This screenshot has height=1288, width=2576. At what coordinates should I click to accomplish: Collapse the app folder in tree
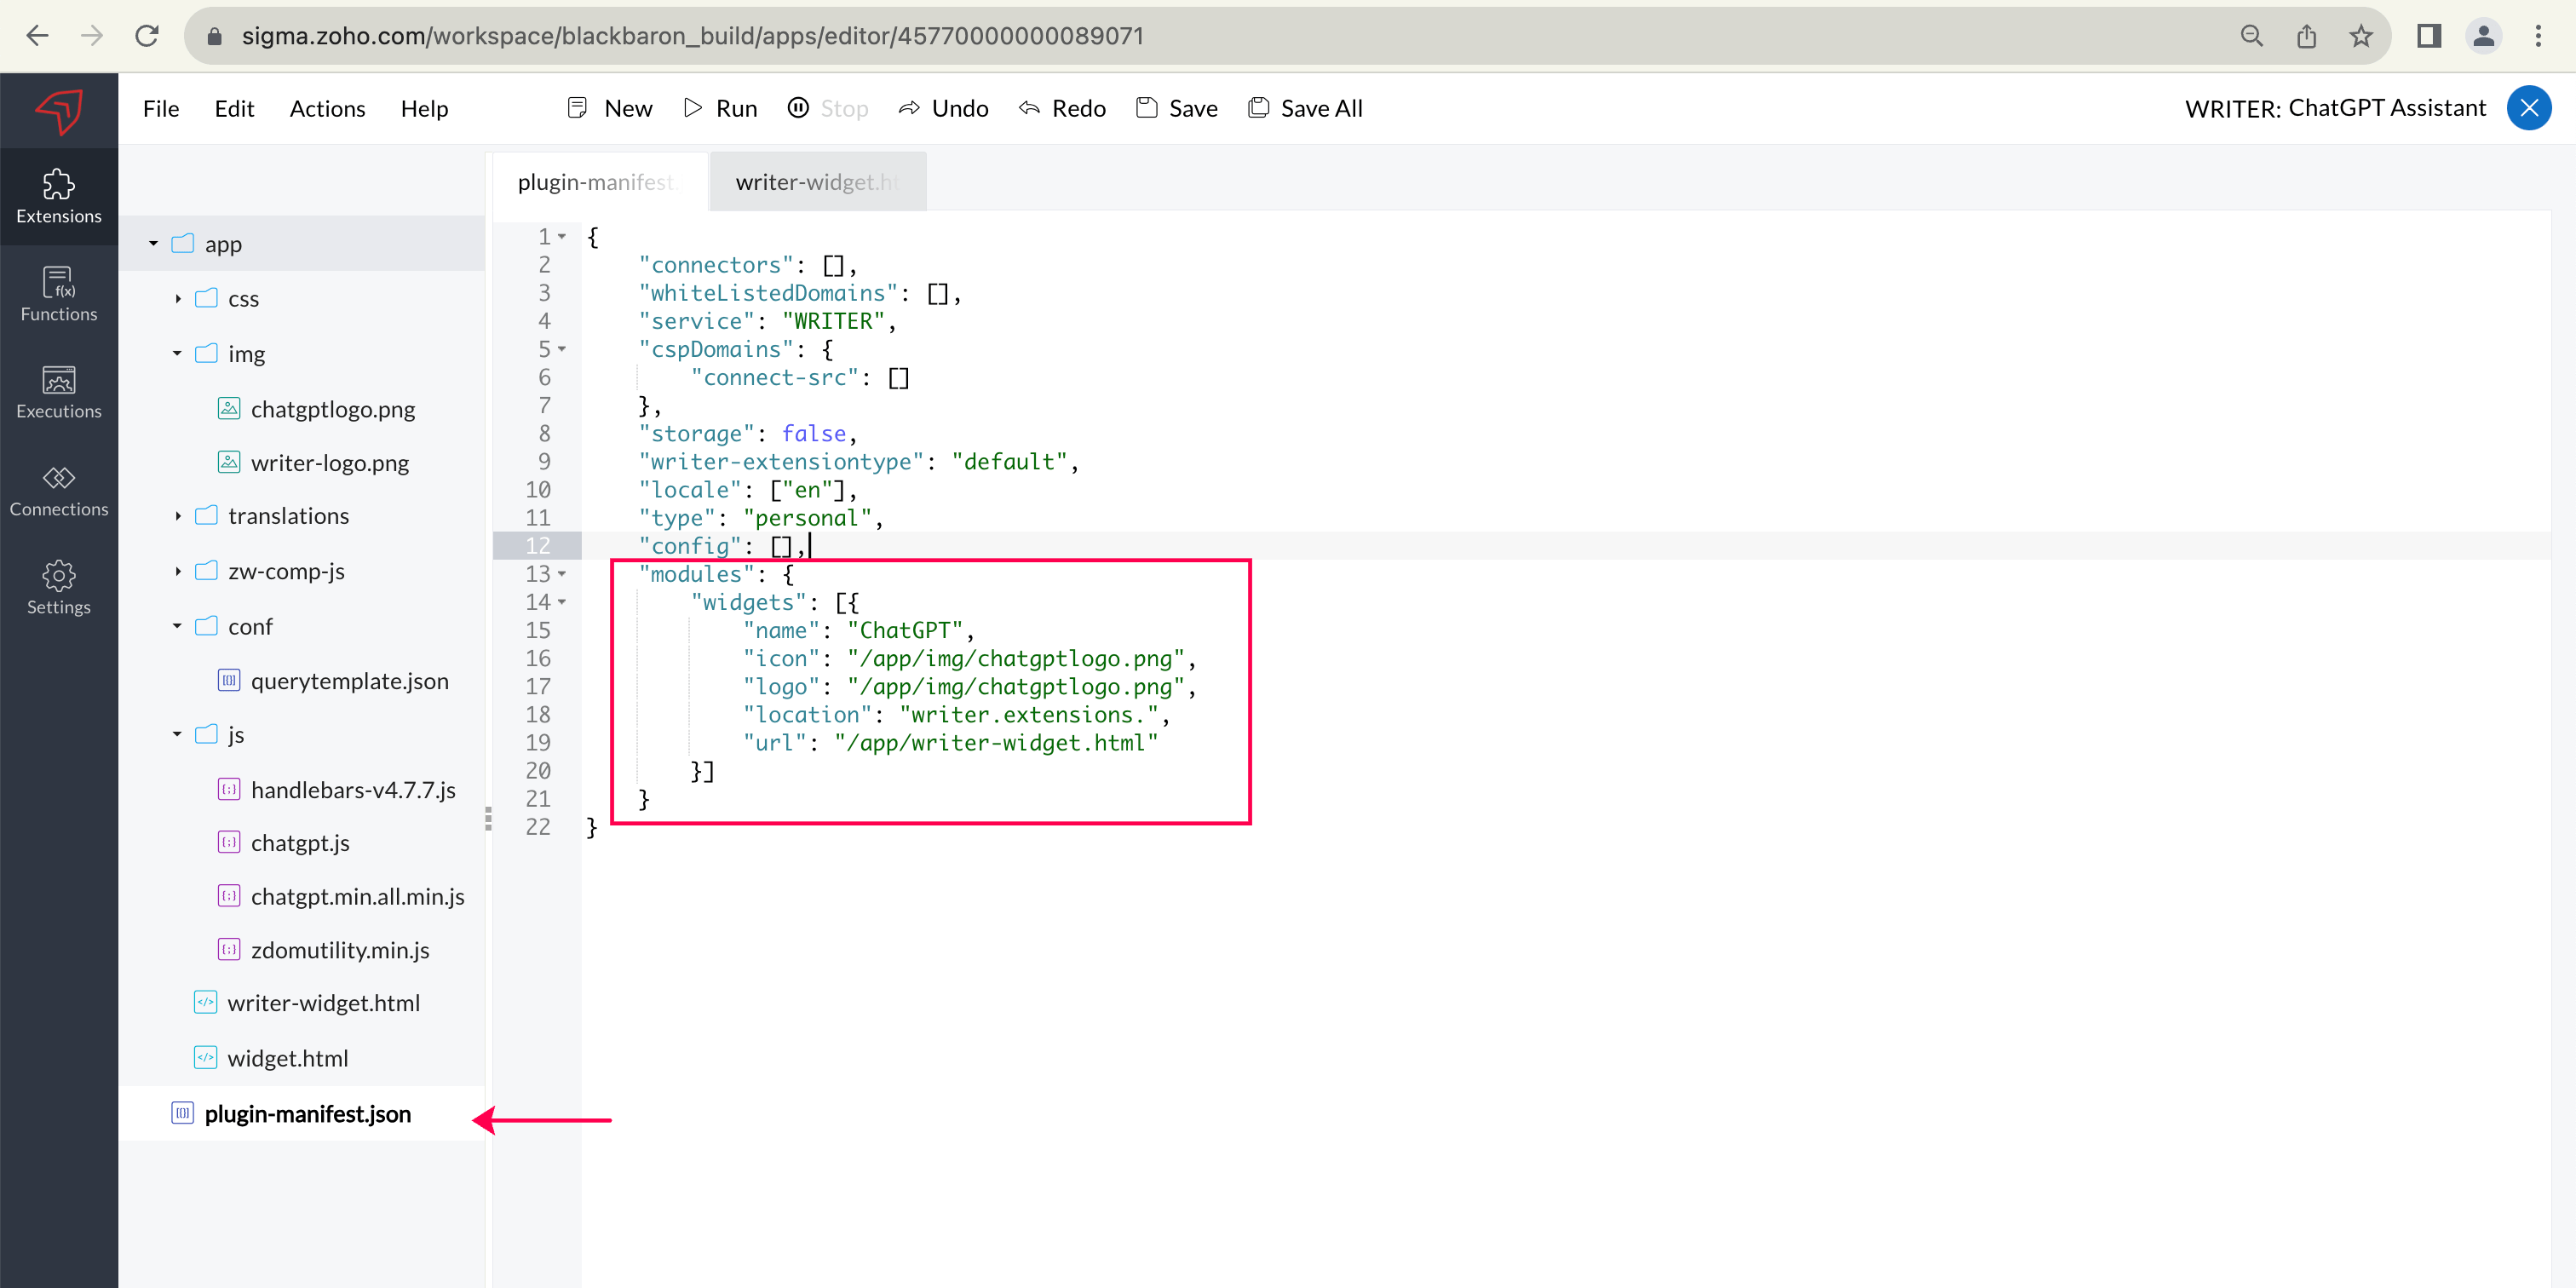[x=153, y=243]
